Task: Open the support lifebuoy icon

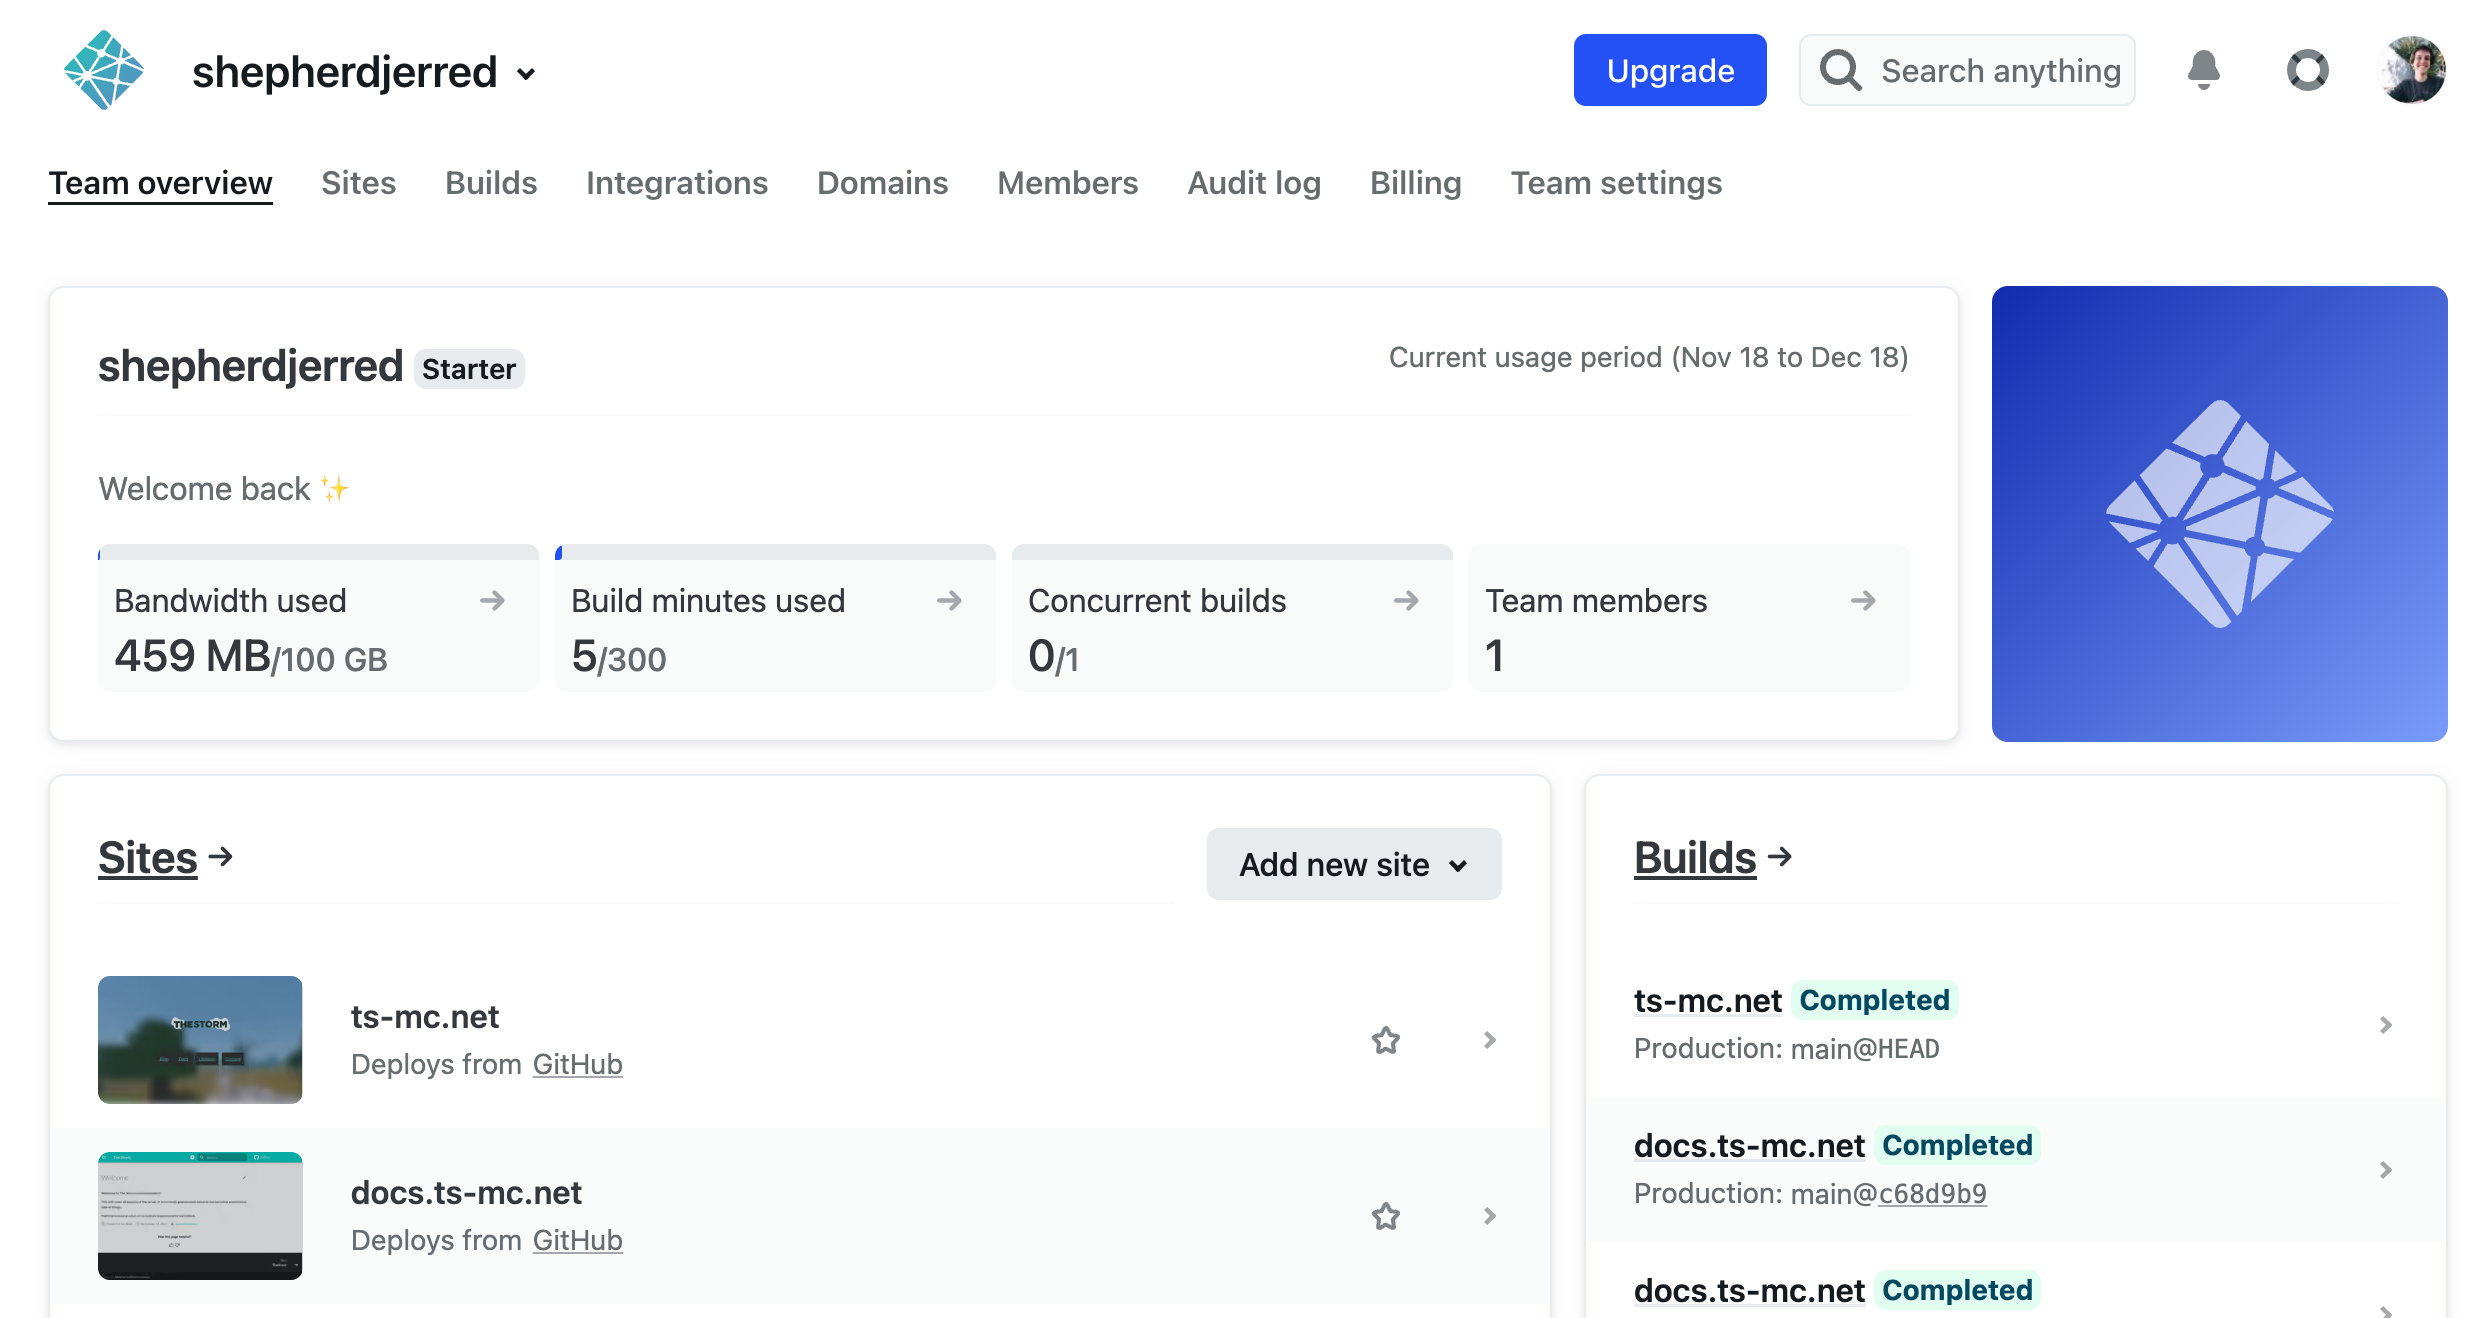Action: click(x=2307, y=70)
